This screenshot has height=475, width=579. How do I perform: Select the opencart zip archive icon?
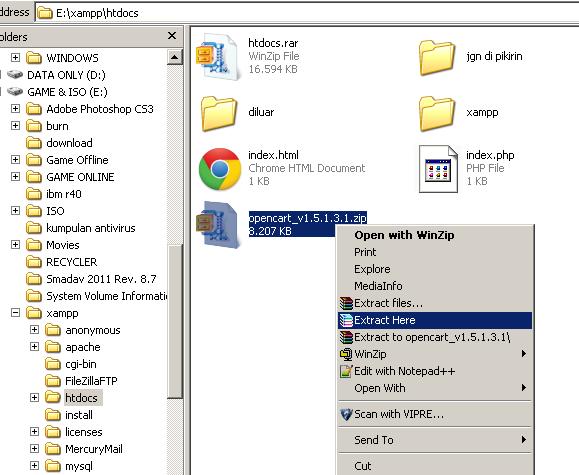click(x=218, y=225)
